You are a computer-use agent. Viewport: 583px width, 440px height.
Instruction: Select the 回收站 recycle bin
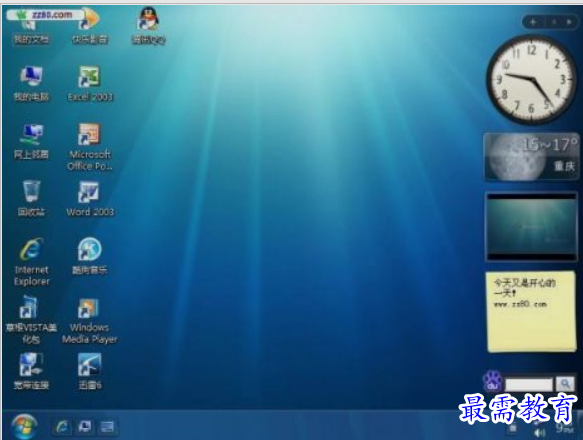coord(31,198)
